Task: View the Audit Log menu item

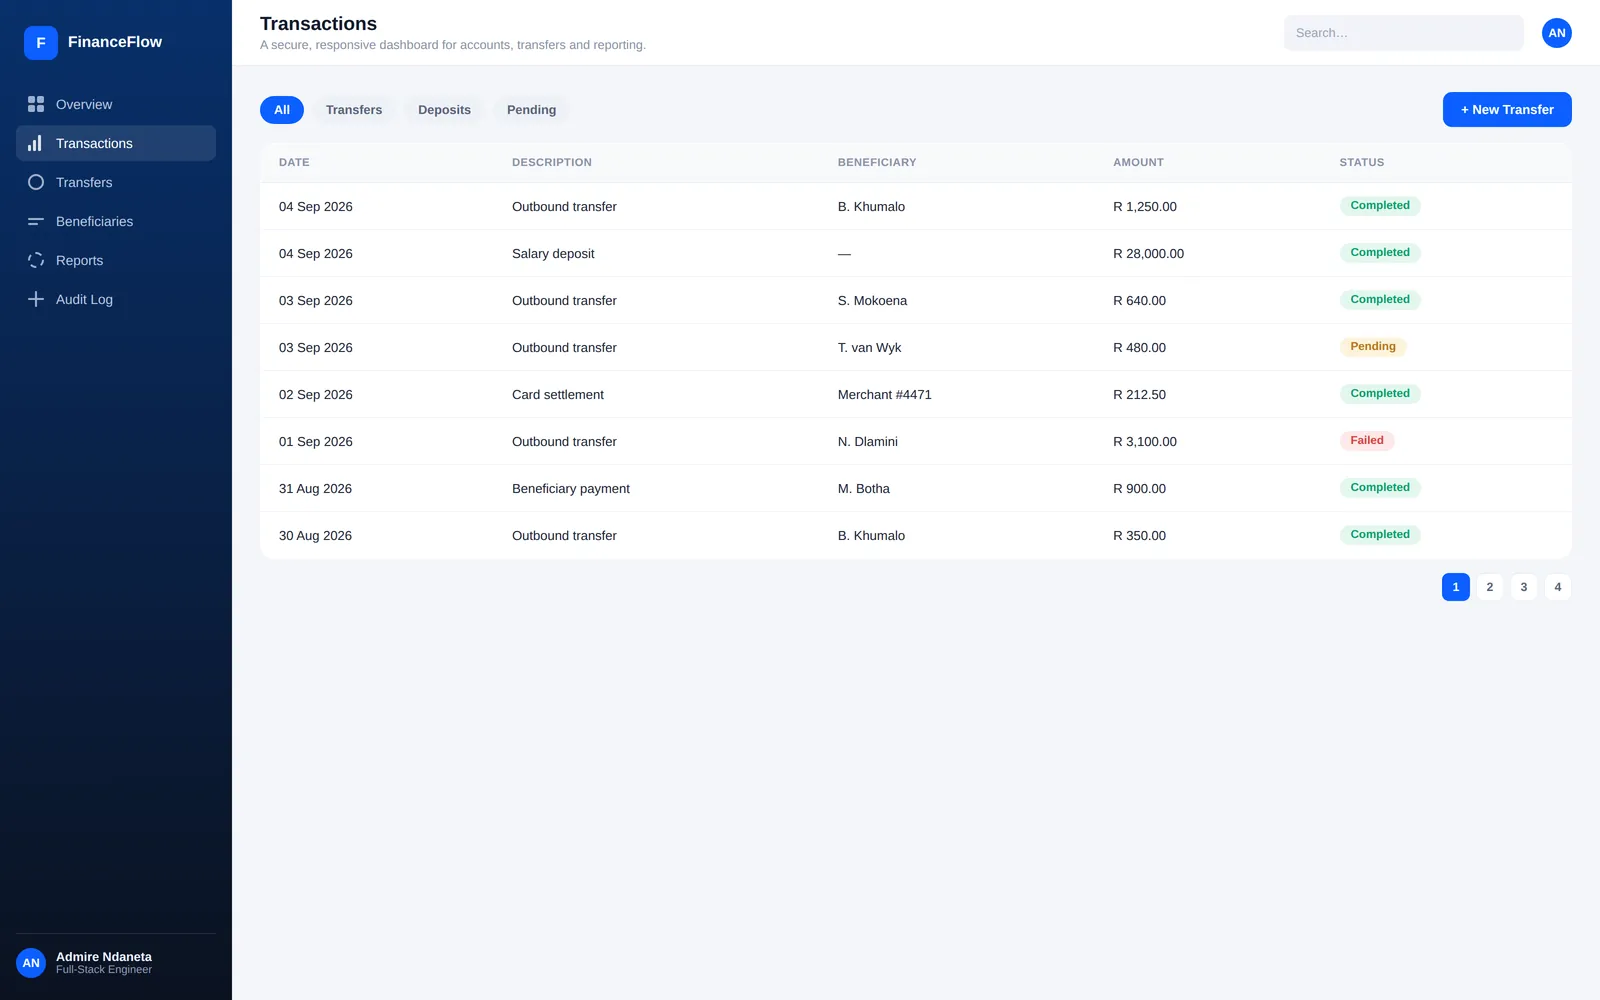Action: point(116,299)
